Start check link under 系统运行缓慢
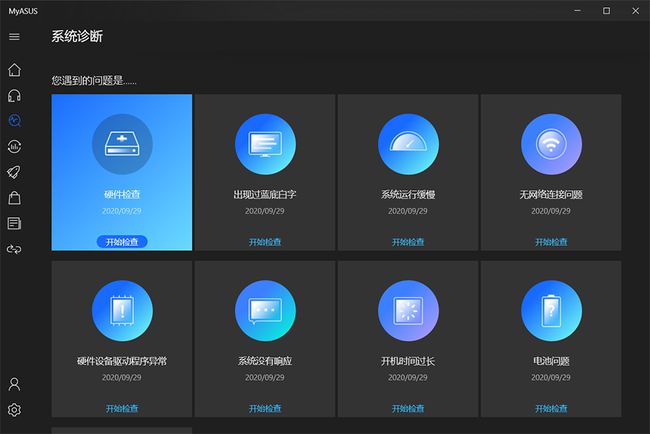Image resolution: width=650 pixels, height=434 pixels. click(x=408, y=242)
